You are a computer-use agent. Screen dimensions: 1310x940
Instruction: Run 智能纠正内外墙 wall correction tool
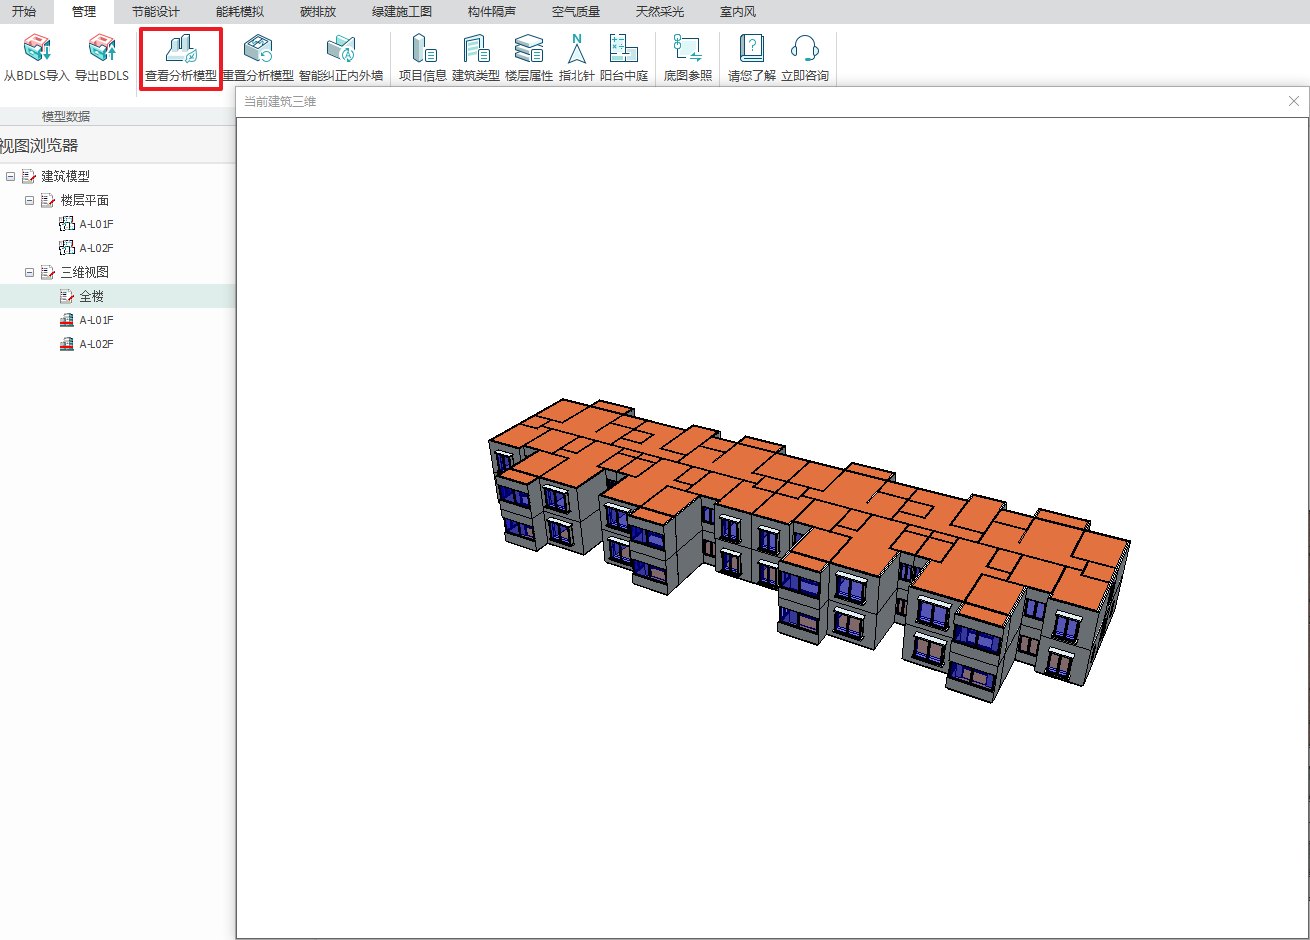[341, 48]
